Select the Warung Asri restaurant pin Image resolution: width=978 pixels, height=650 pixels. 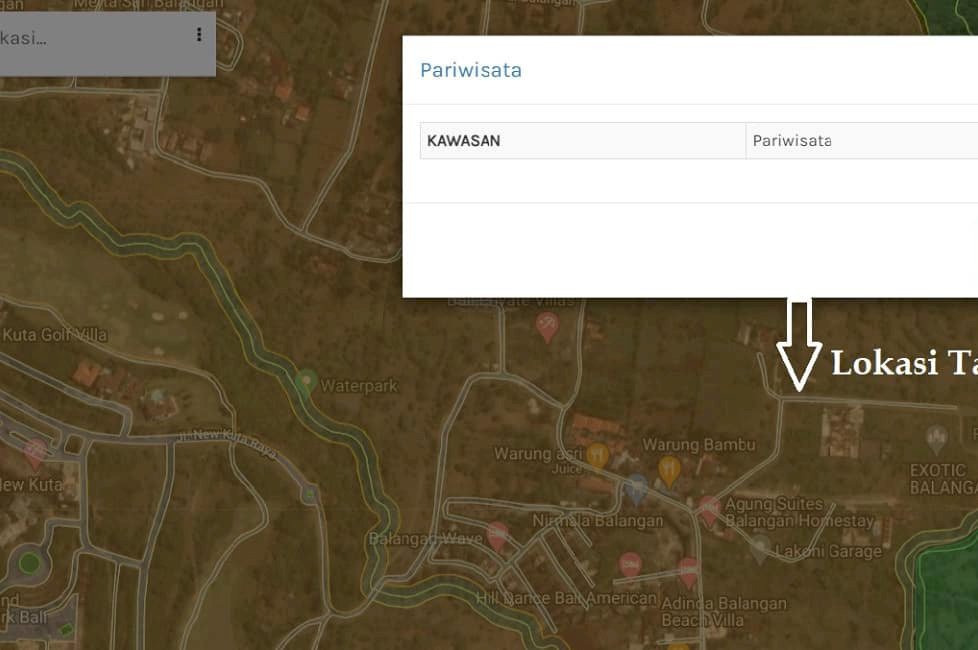point(598,456)
